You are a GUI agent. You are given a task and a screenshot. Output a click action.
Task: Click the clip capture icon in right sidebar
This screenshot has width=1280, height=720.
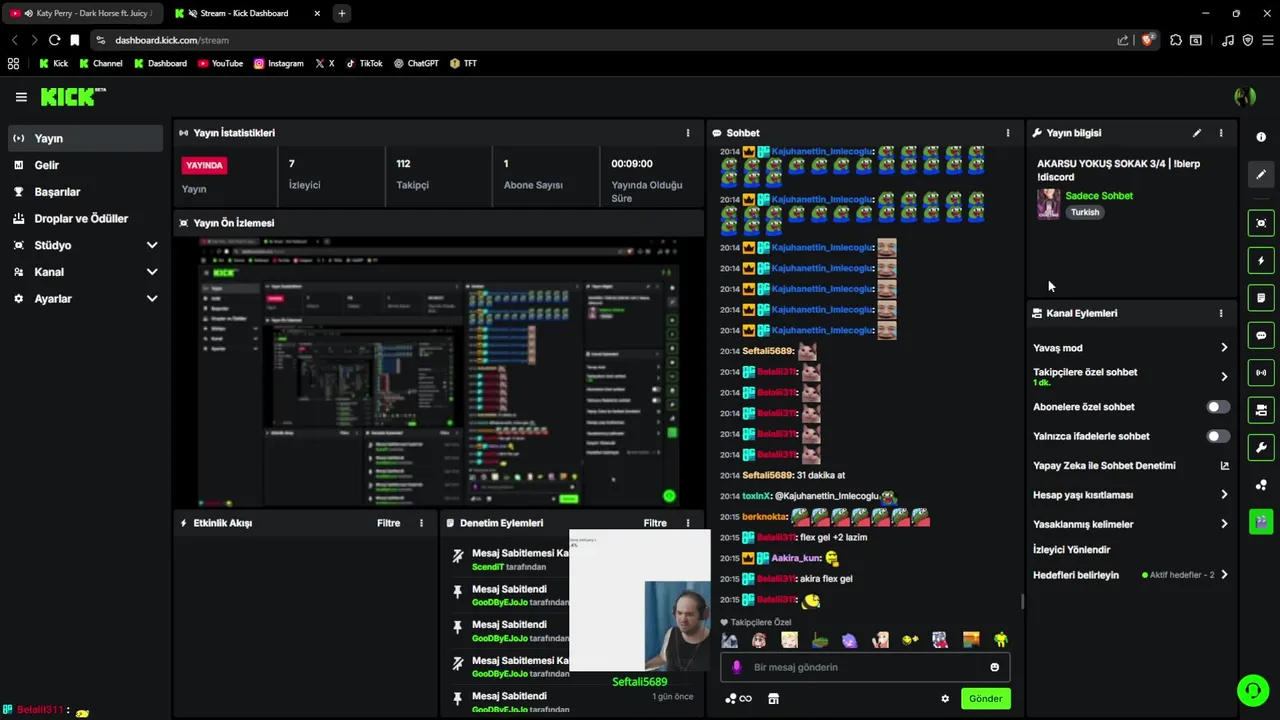click(x=1261, y=223)
